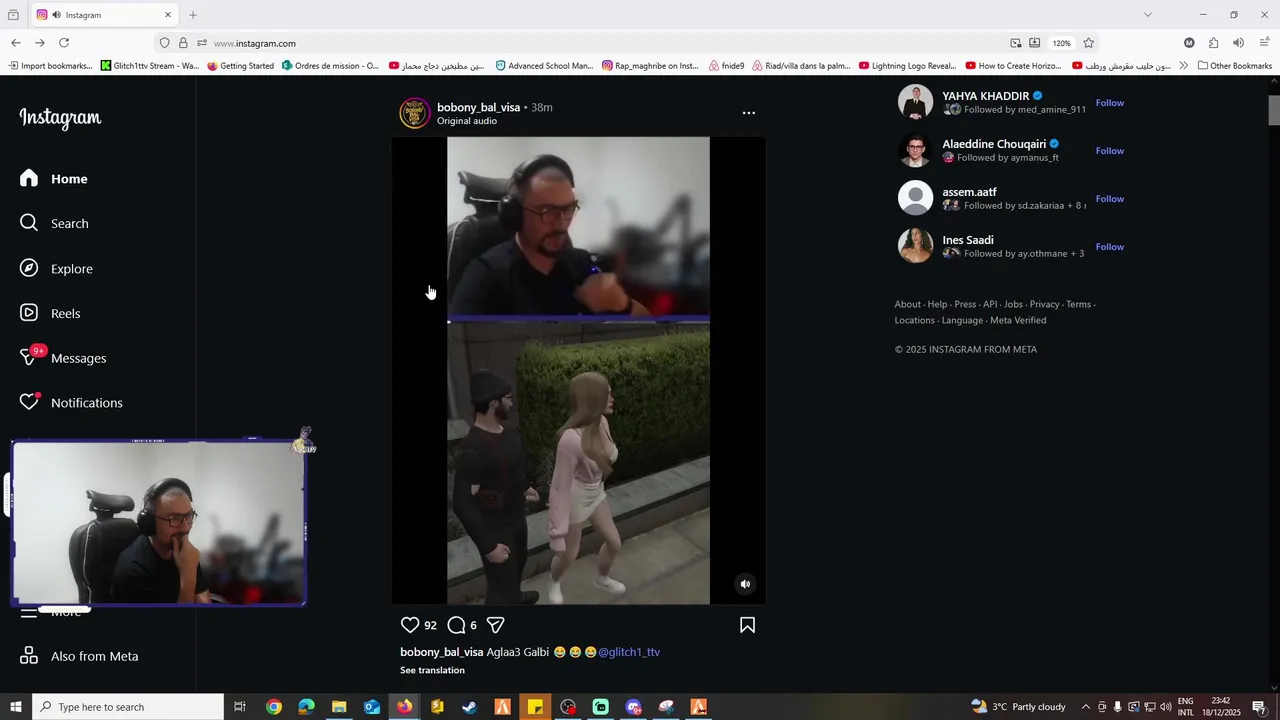
Task: Open Also from Meta menu
Action: click(x=80, y=656)
